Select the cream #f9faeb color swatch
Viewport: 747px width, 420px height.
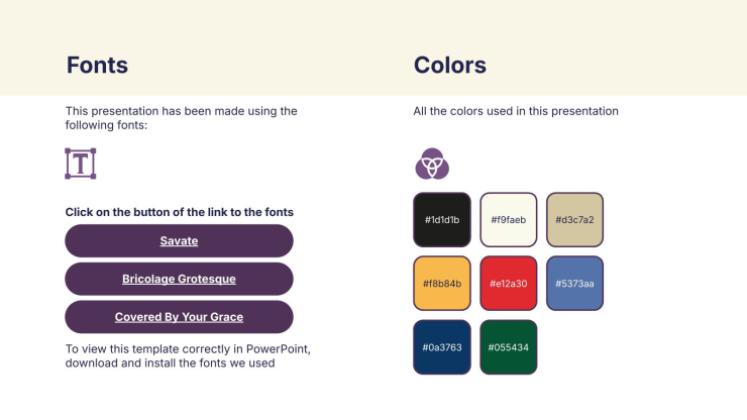click(508, 219)
